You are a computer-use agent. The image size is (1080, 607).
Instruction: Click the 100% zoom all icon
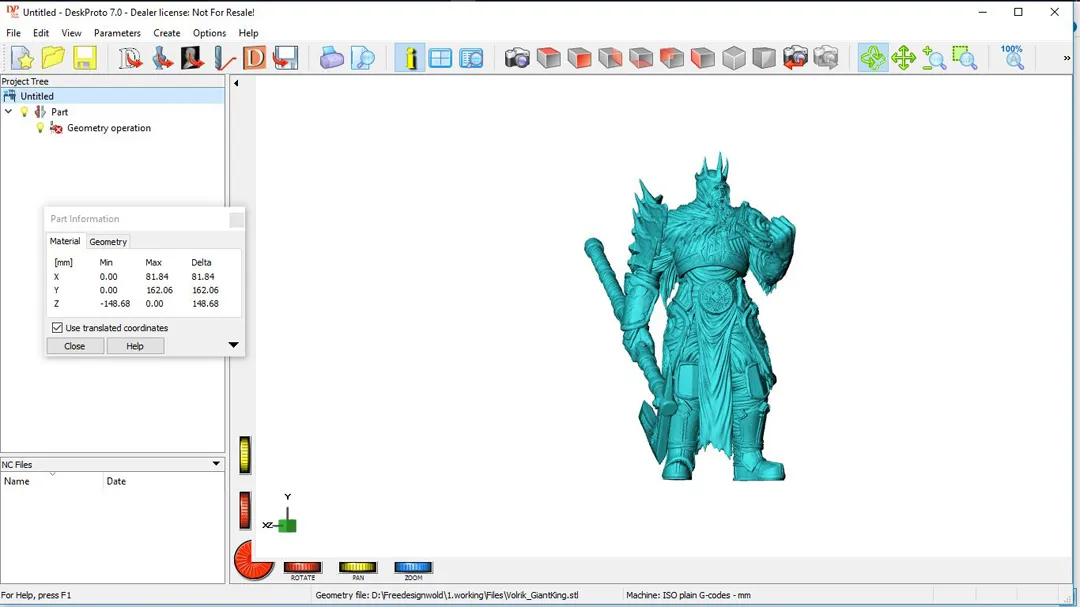pos(1012,58)
